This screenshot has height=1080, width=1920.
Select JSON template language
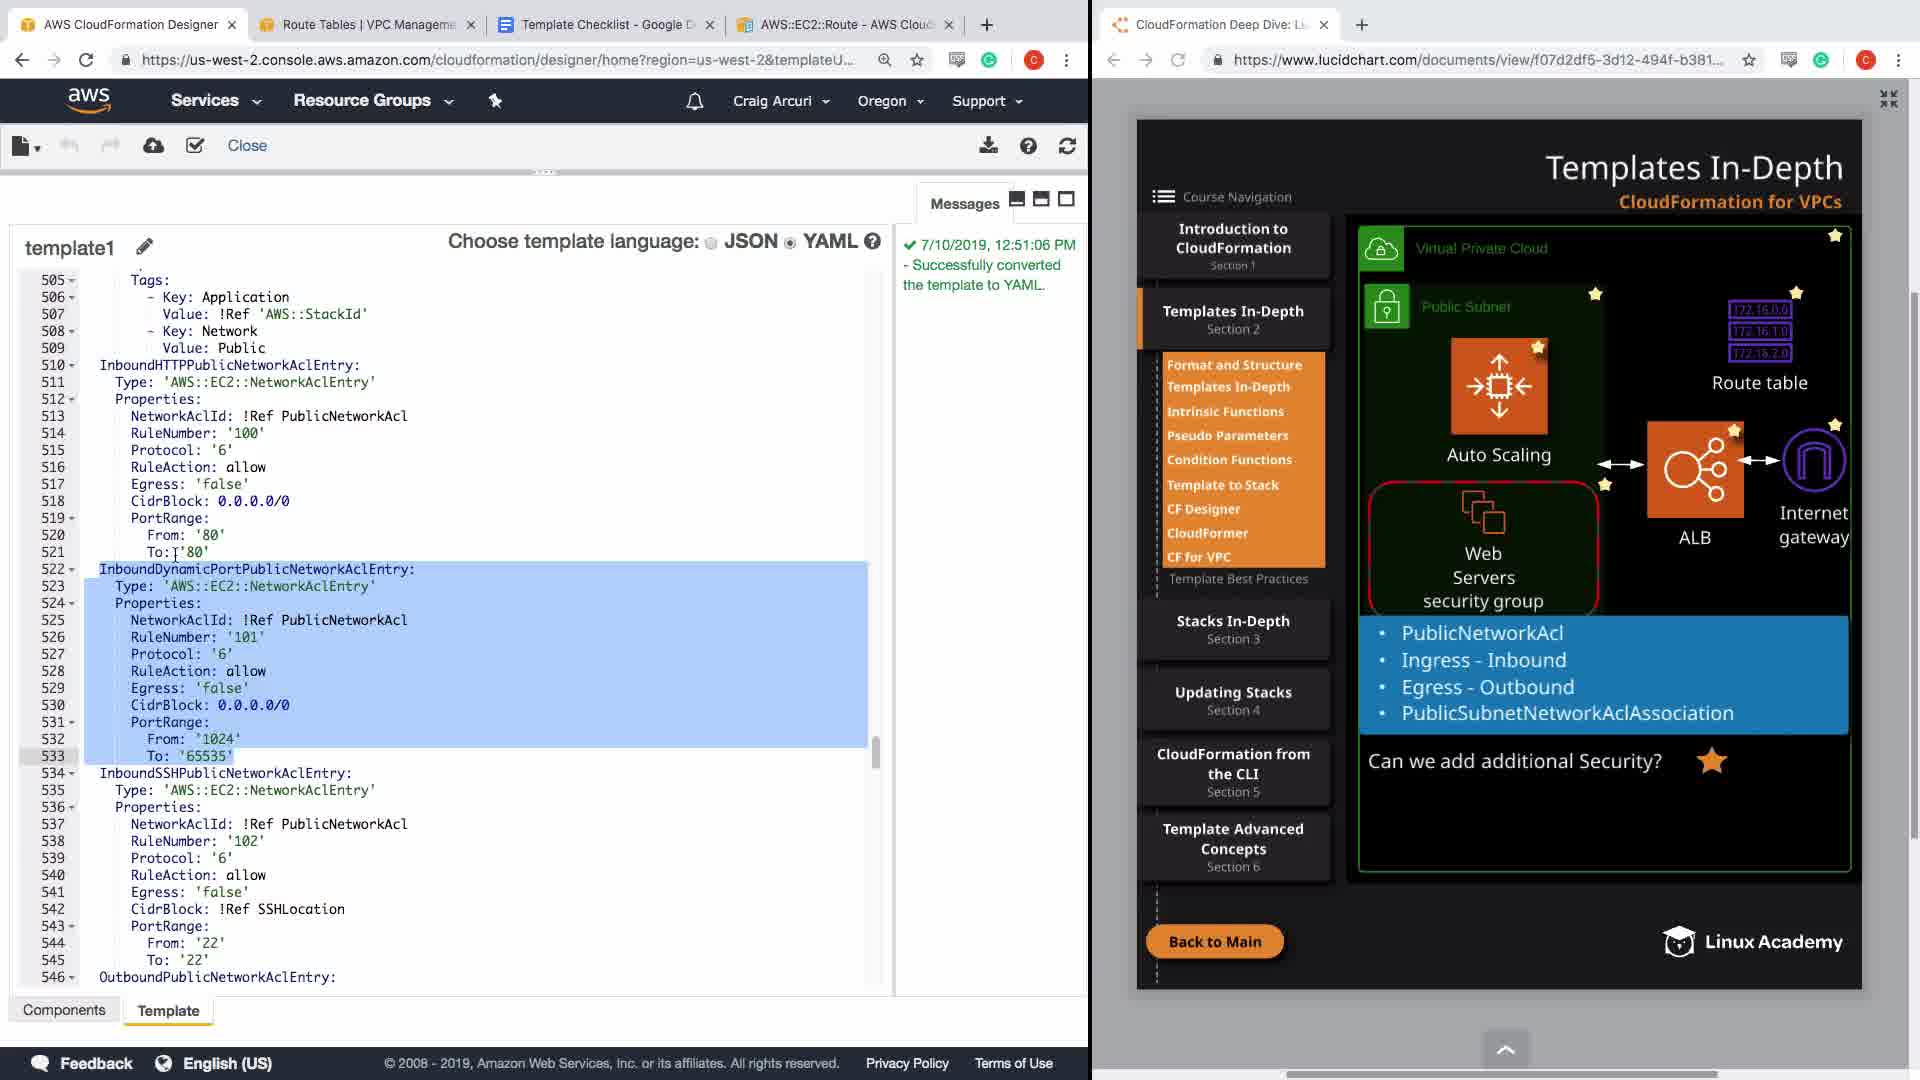point(711,243)
